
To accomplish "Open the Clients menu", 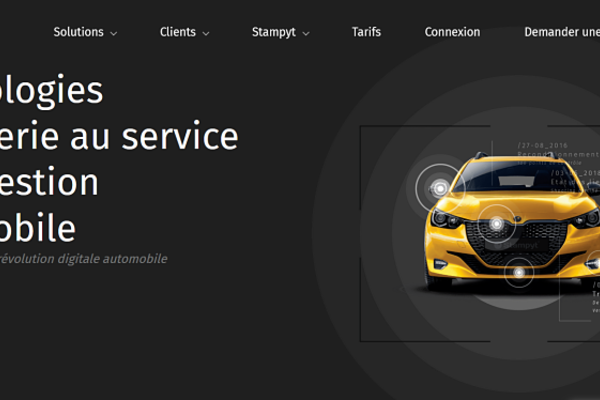I will [178, 32].
